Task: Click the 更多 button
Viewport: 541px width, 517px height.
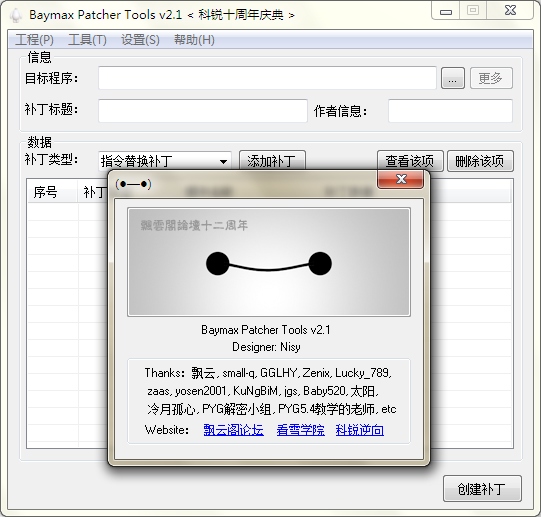Action: (x=491, y=78)
